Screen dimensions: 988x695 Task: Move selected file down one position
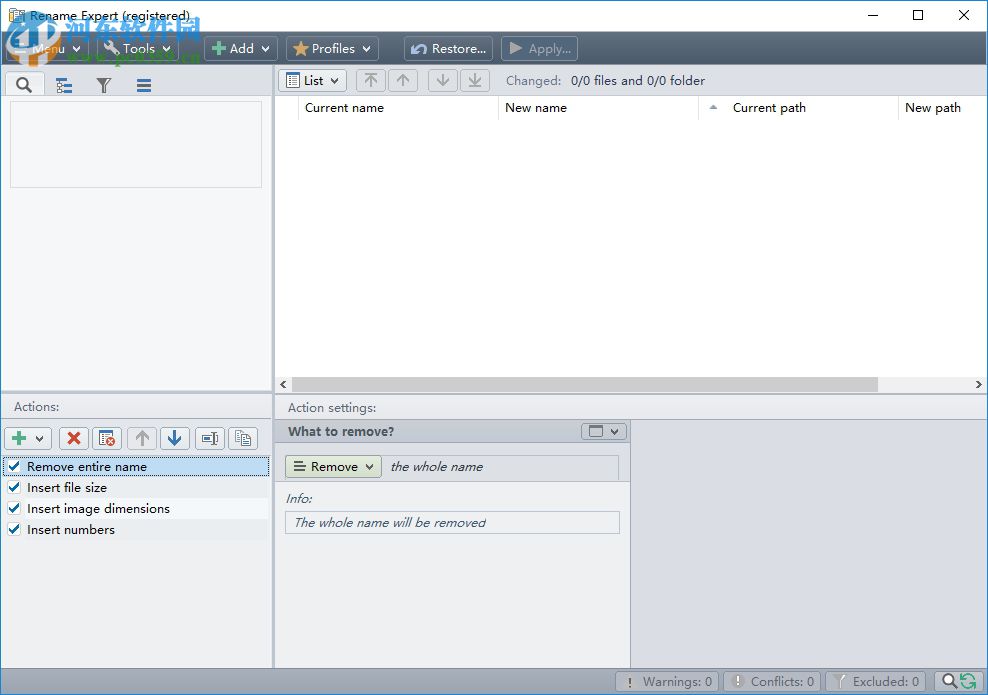[x=443, y=81]
